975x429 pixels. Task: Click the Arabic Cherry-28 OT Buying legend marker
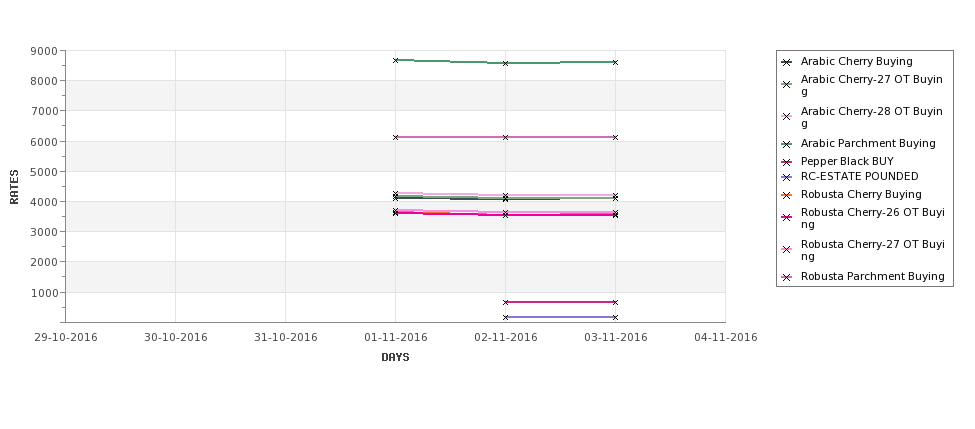787,117
